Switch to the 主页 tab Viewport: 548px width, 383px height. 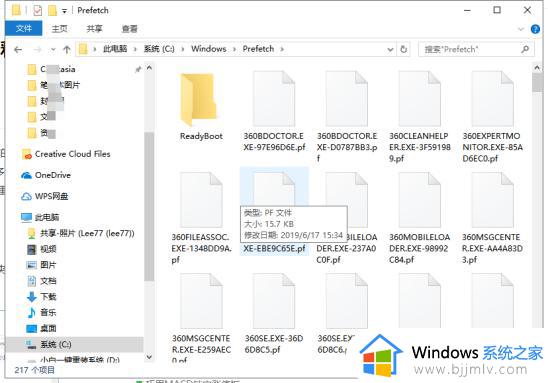click(x=59, y=29)
